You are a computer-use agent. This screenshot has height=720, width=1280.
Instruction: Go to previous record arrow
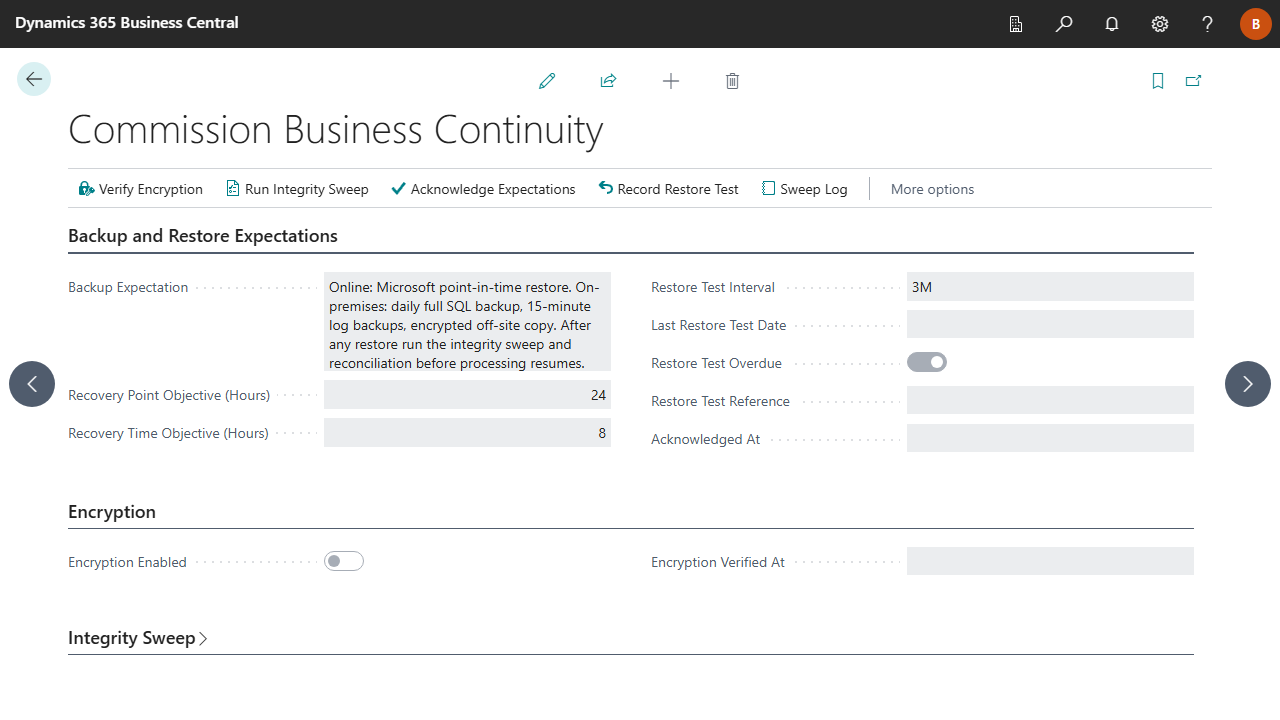click(32, 384)
